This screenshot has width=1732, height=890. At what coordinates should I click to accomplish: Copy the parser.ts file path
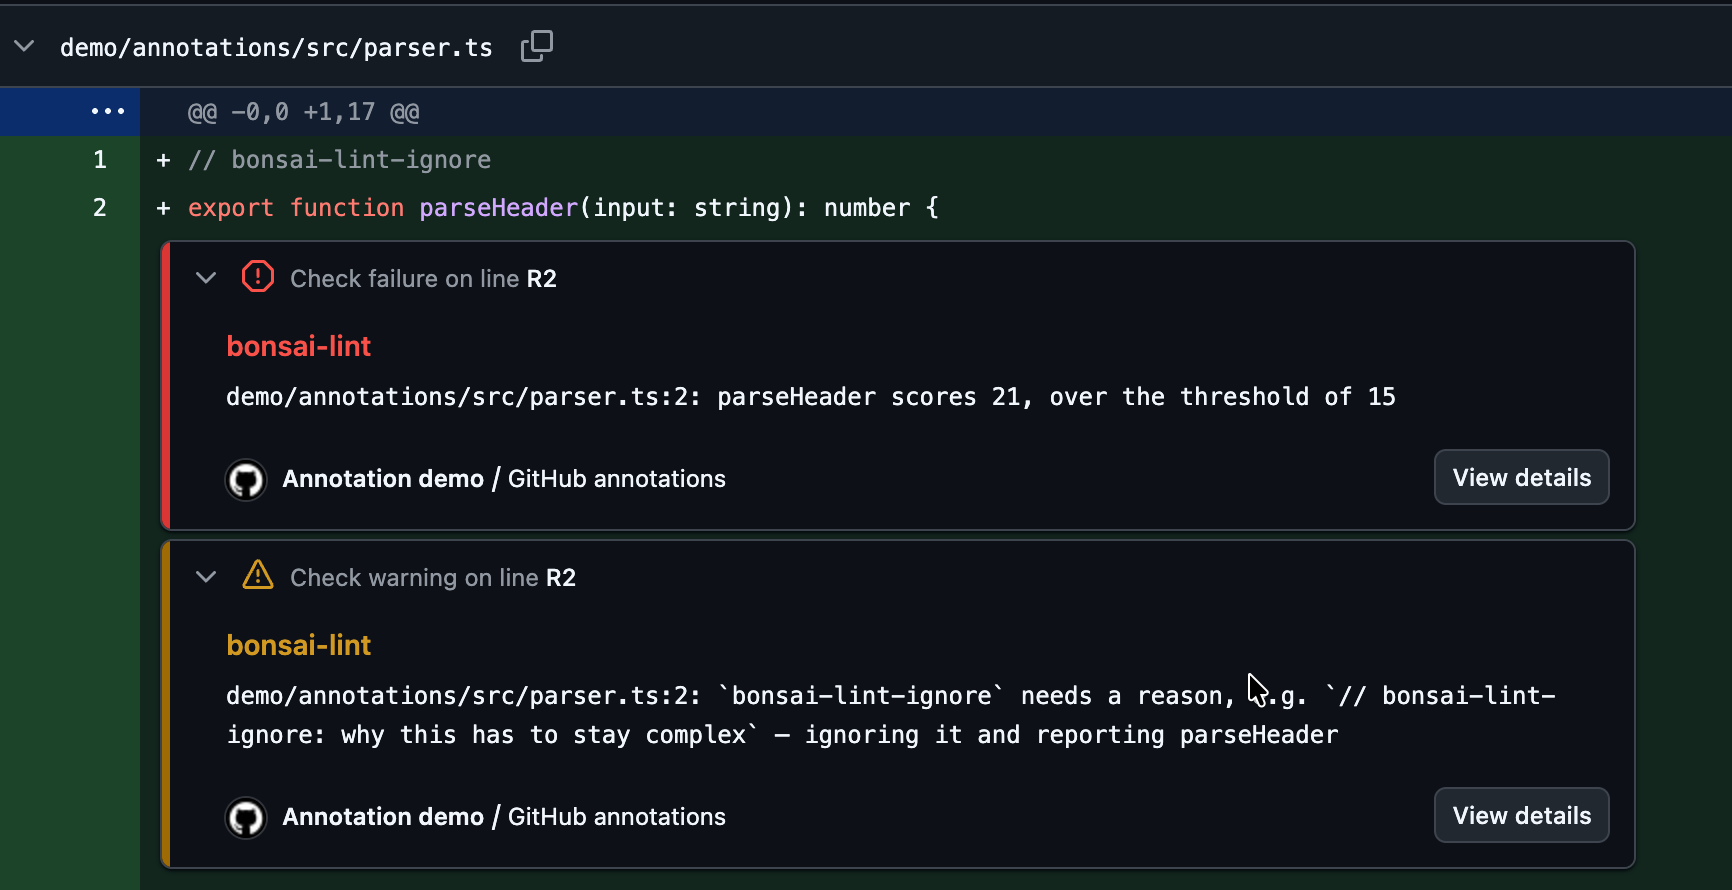(x=537, y=46)
